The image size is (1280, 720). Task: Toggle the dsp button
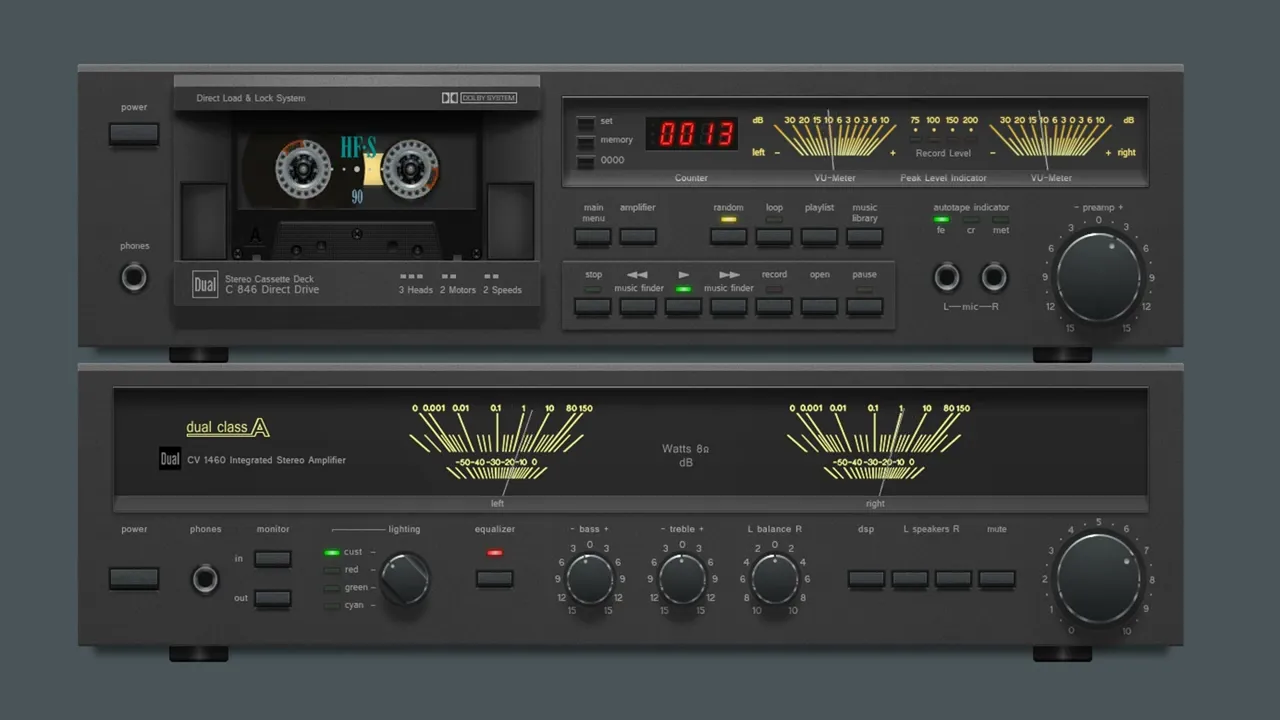pos(866,578)
